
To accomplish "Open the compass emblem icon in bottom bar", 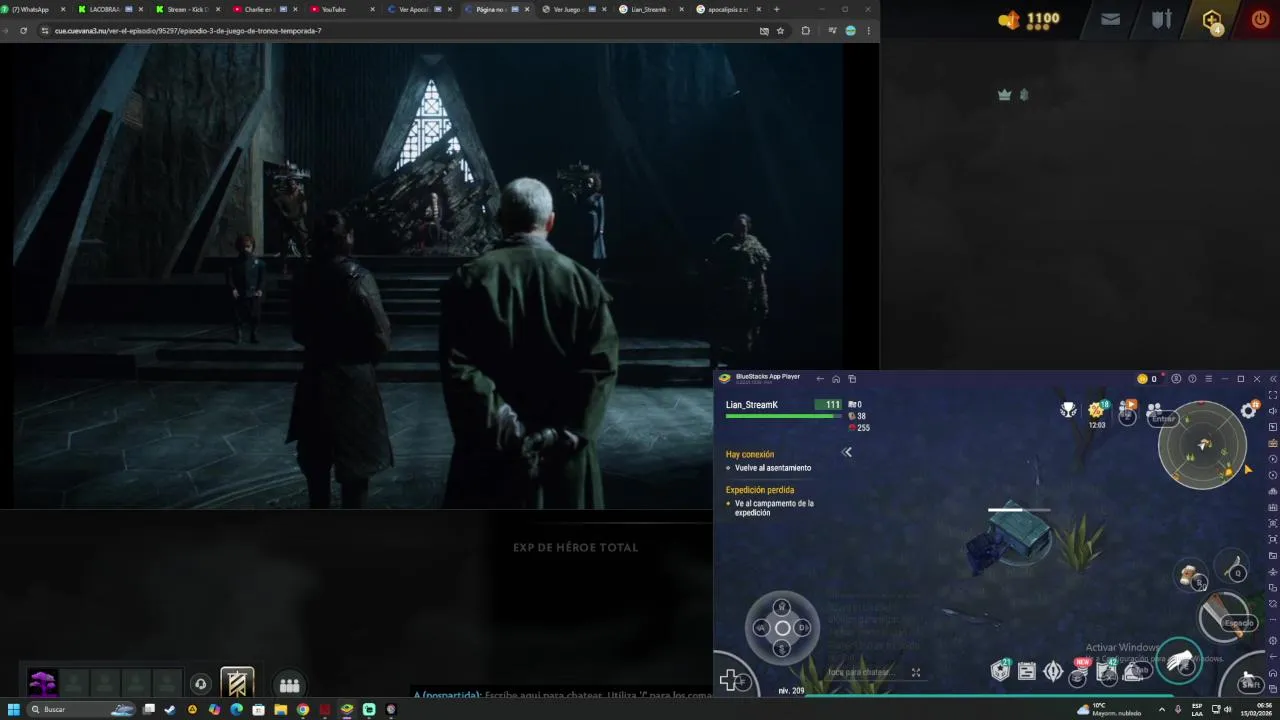I will pos(1053,672).
